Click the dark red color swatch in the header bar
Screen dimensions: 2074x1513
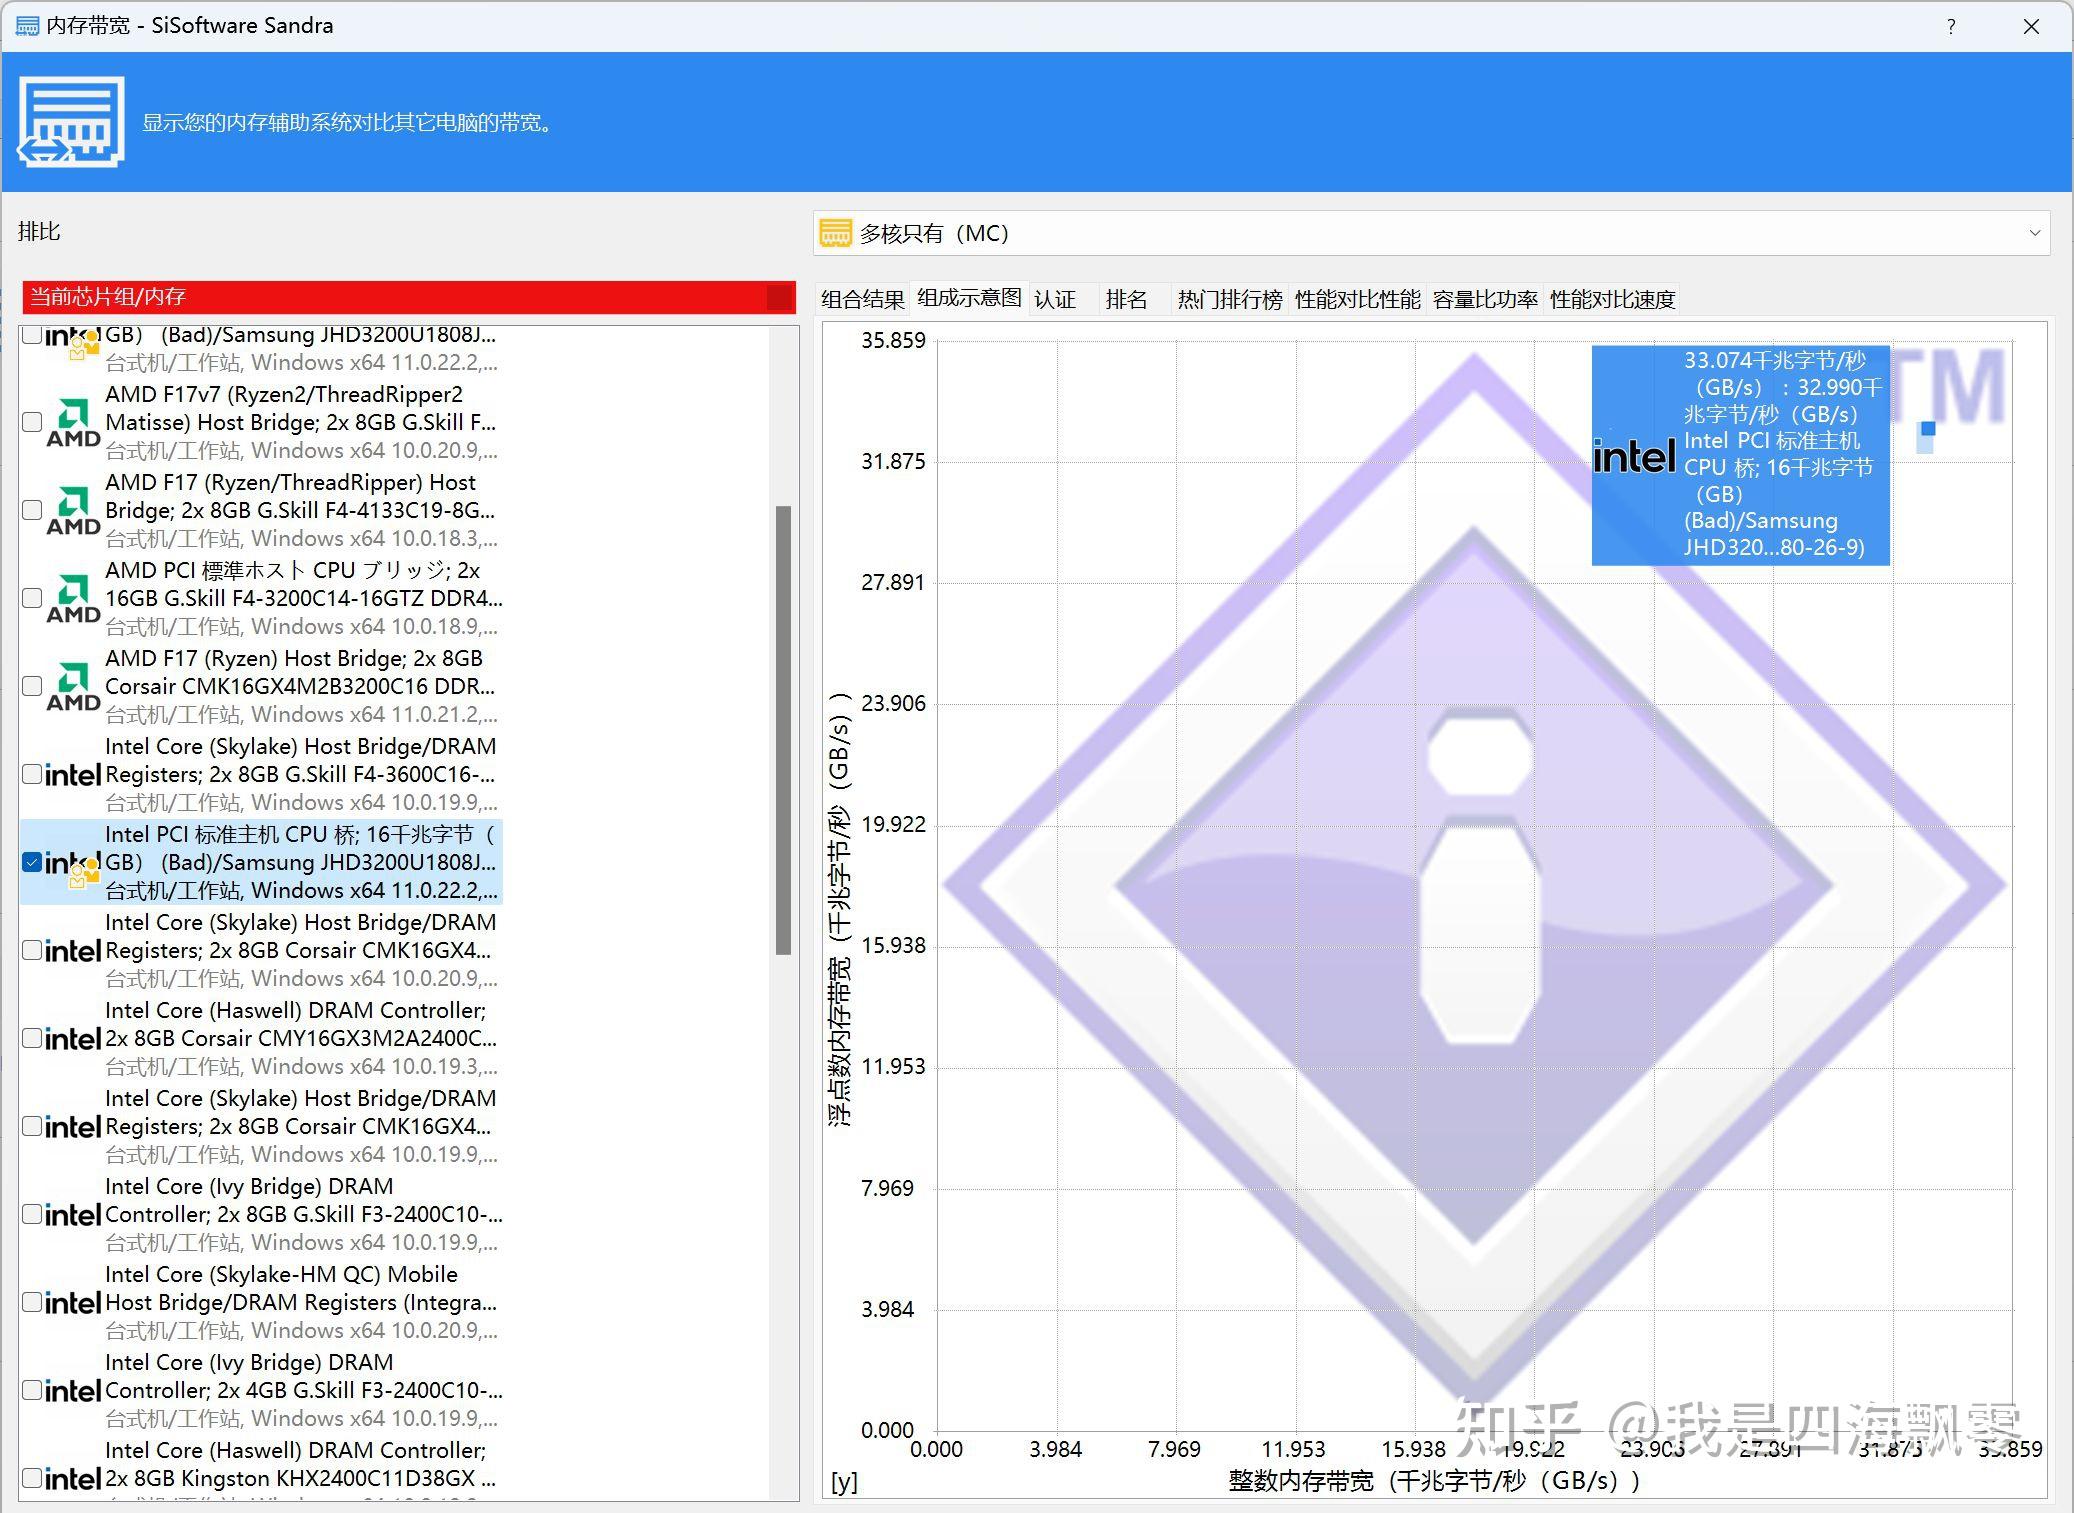[779, 297]
